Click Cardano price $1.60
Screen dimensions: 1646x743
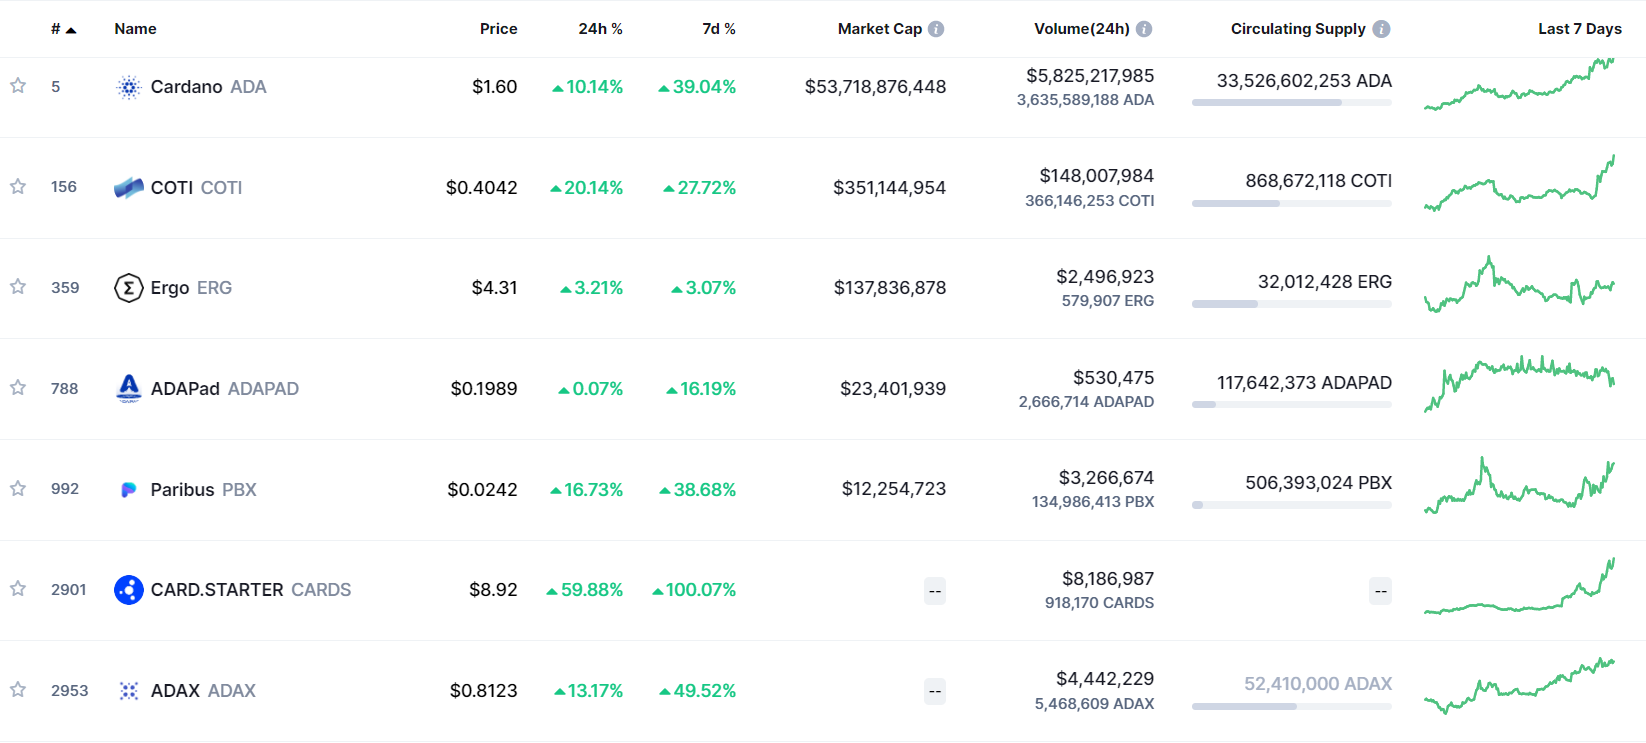(x=495, y=87)
